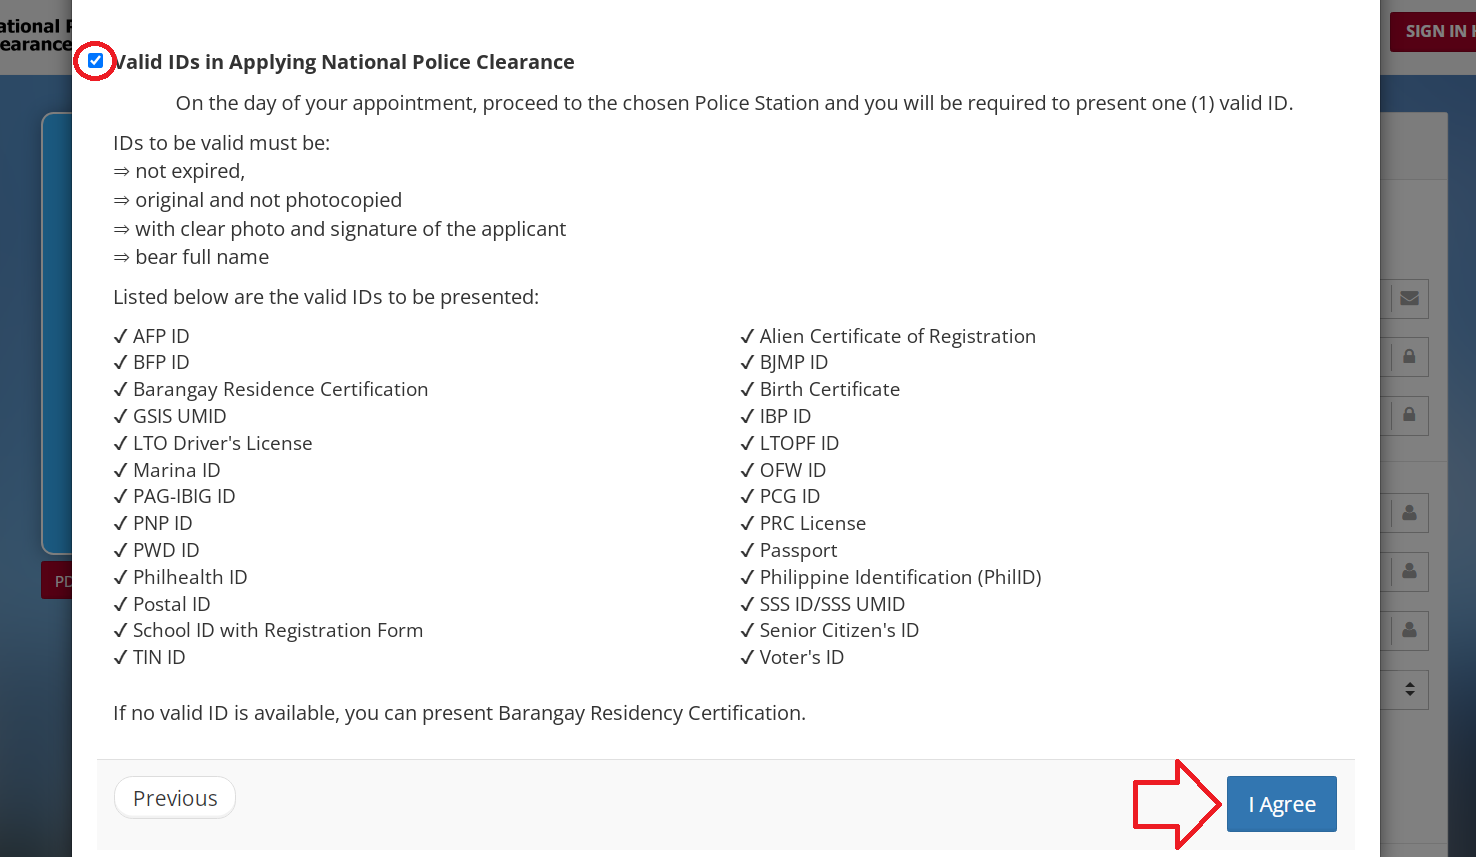Click the bottom person silhouette icon
Screen dimensions: 1476x857
pos(1409,630)
